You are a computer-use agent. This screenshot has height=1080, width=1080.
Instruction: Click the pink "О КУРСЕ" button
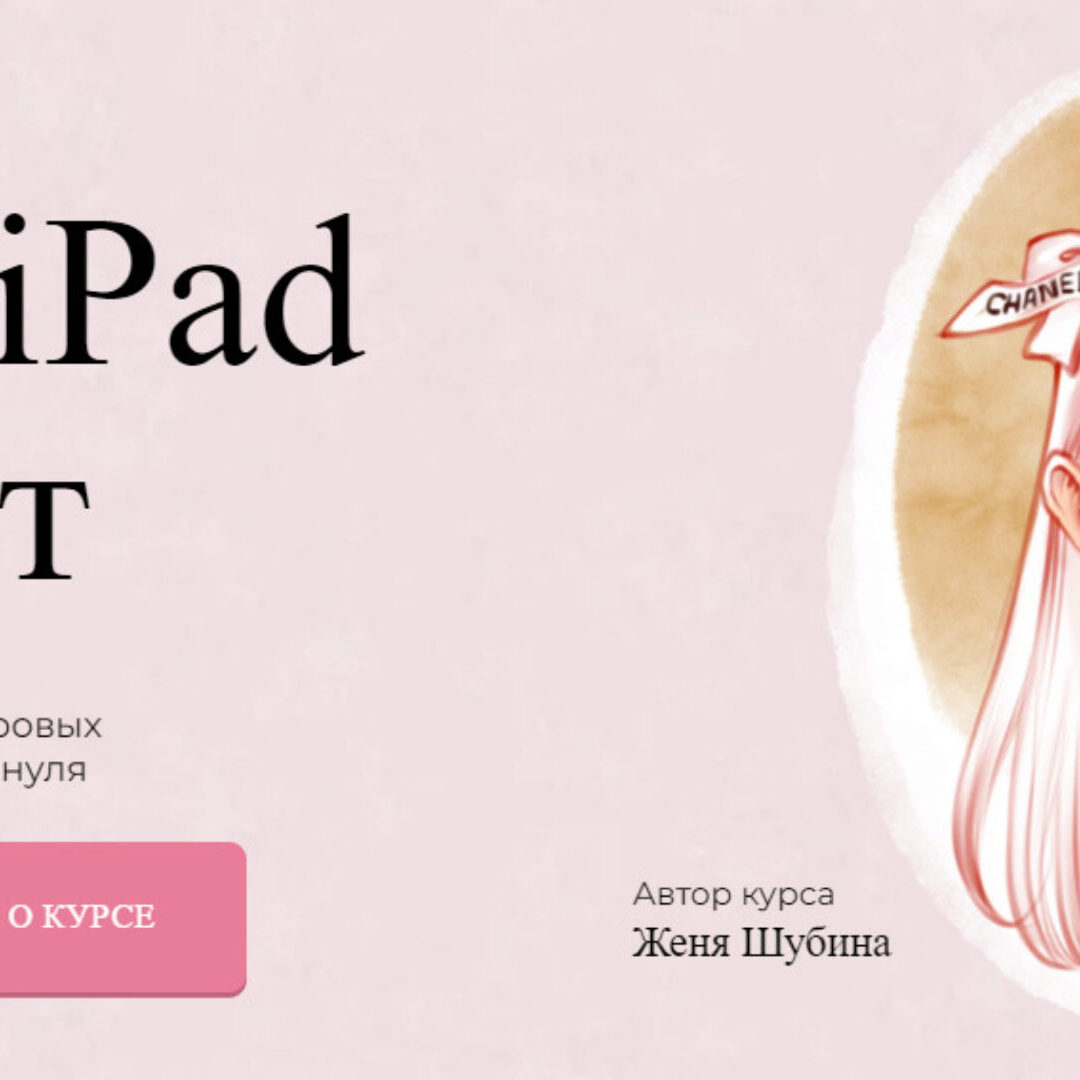(120, 917)
